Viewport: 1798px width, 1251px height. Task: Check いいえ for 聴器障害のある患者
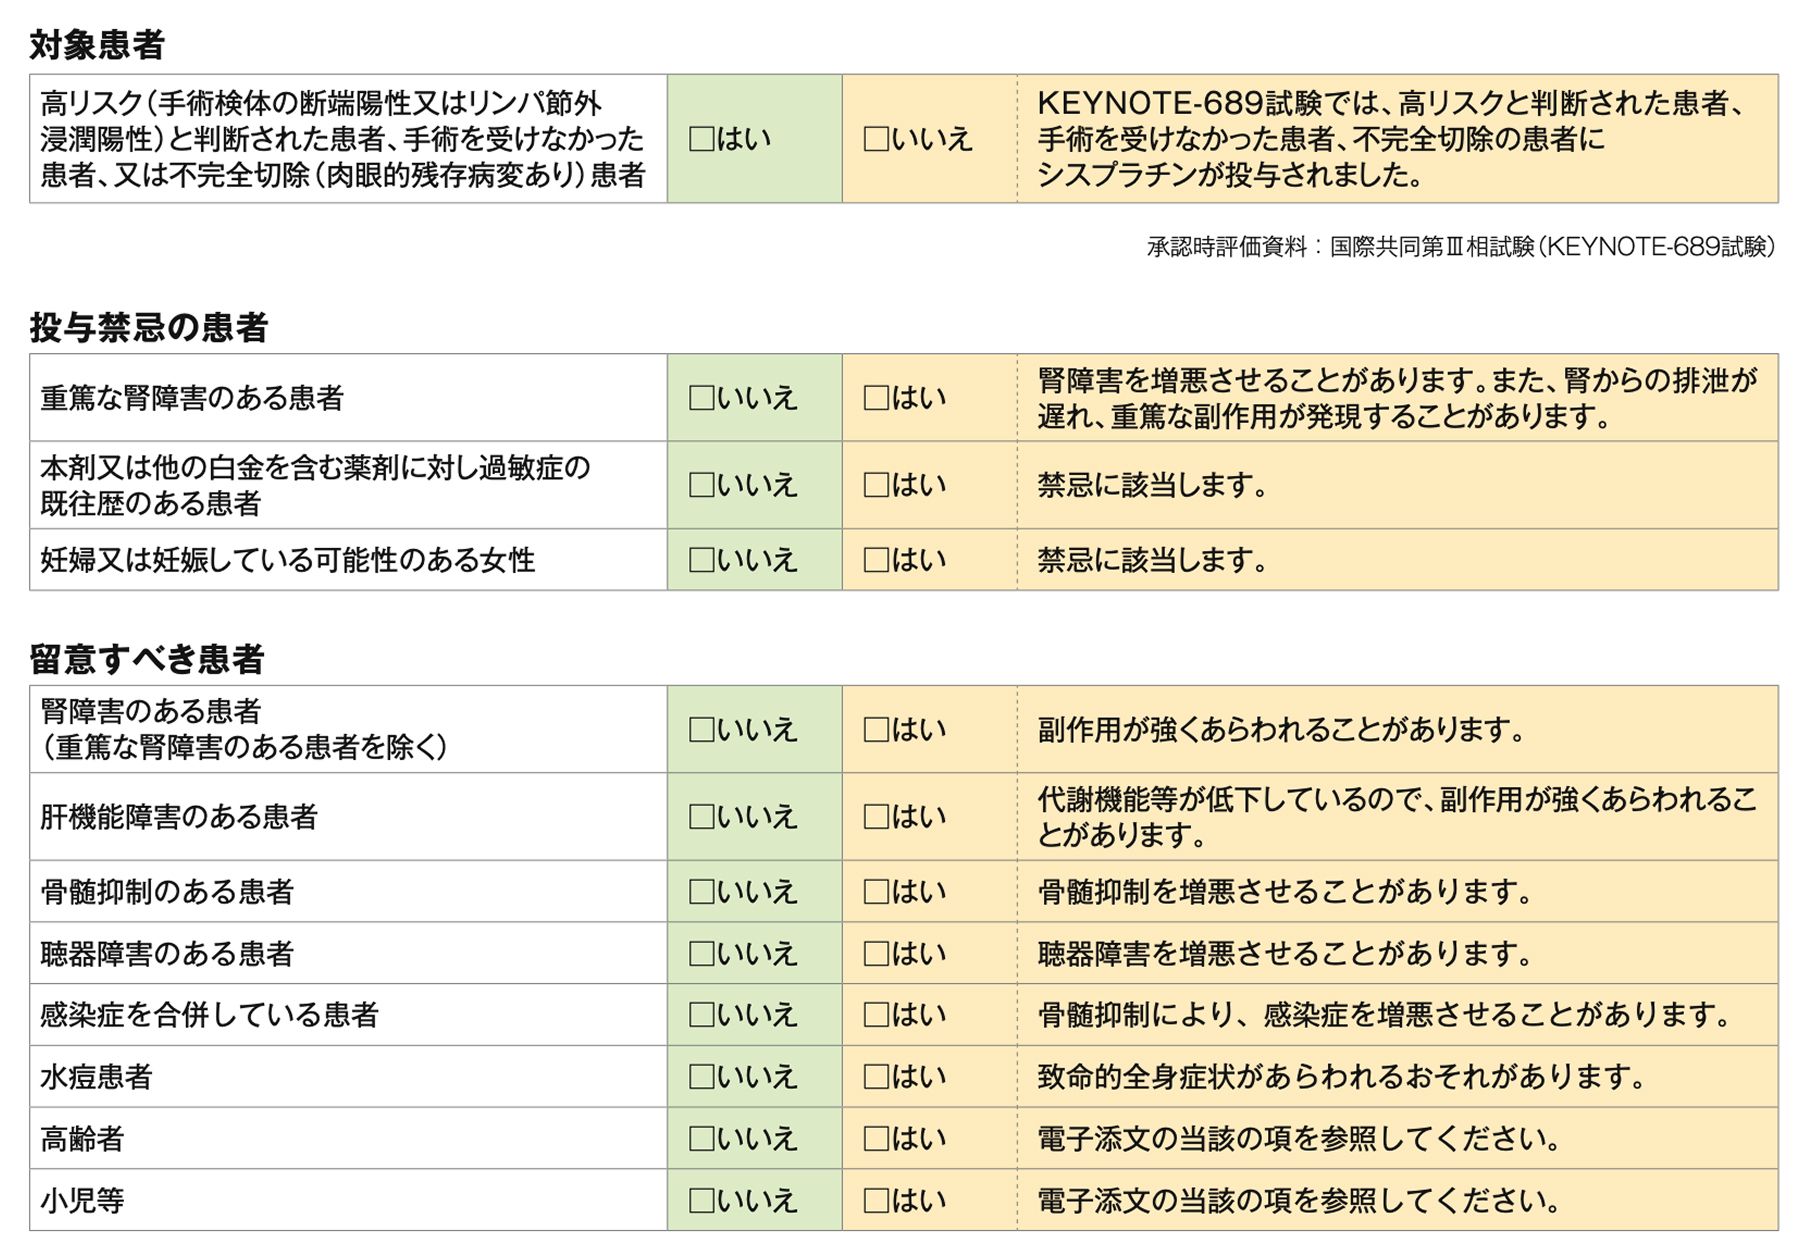[702, 954]
